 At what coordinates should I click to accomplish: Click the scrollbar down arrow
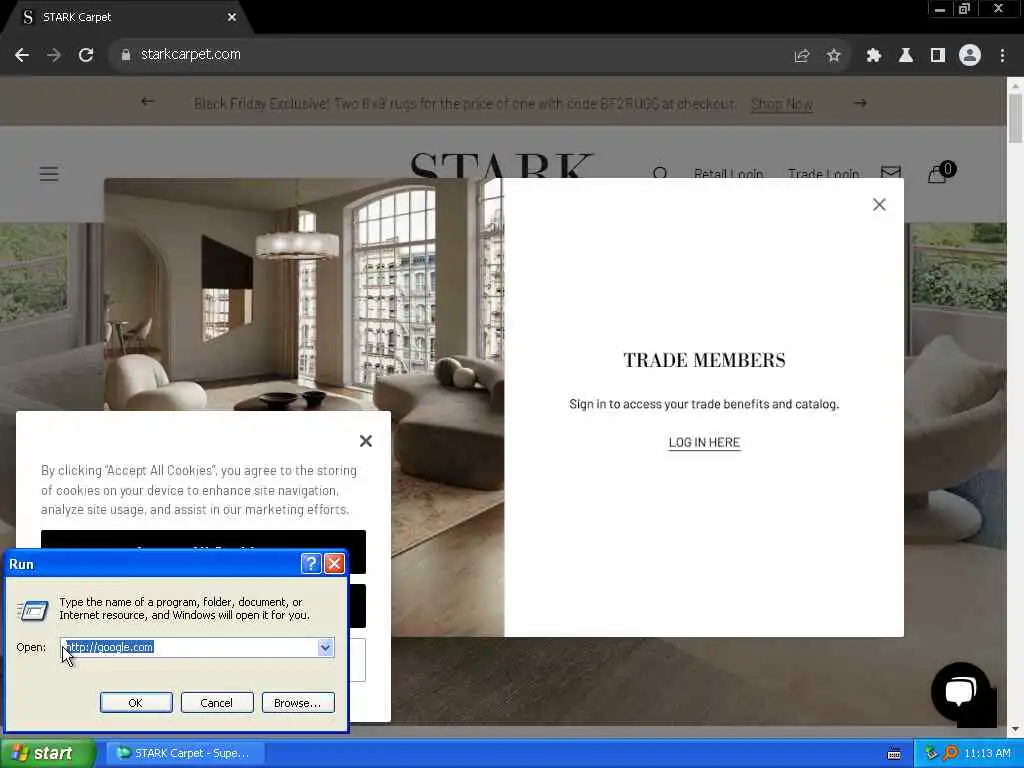1016,728
